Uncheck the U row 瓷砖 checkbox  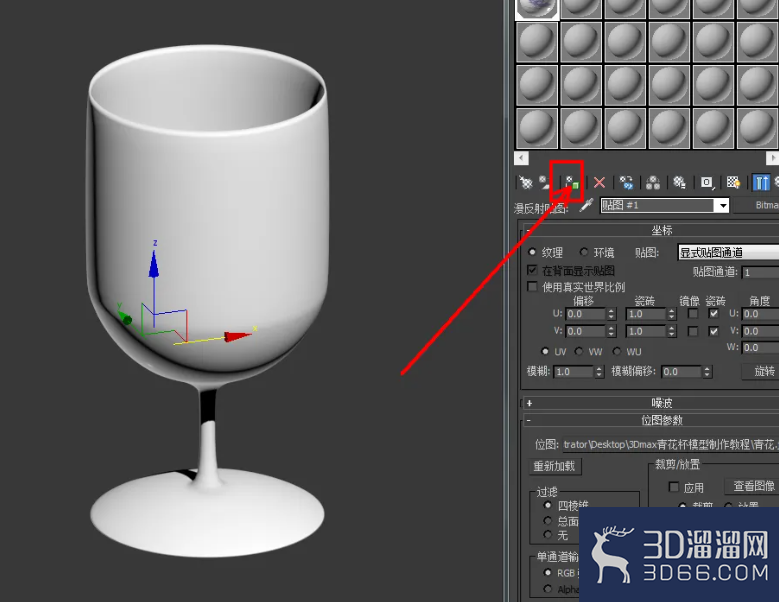click(713, 314)
